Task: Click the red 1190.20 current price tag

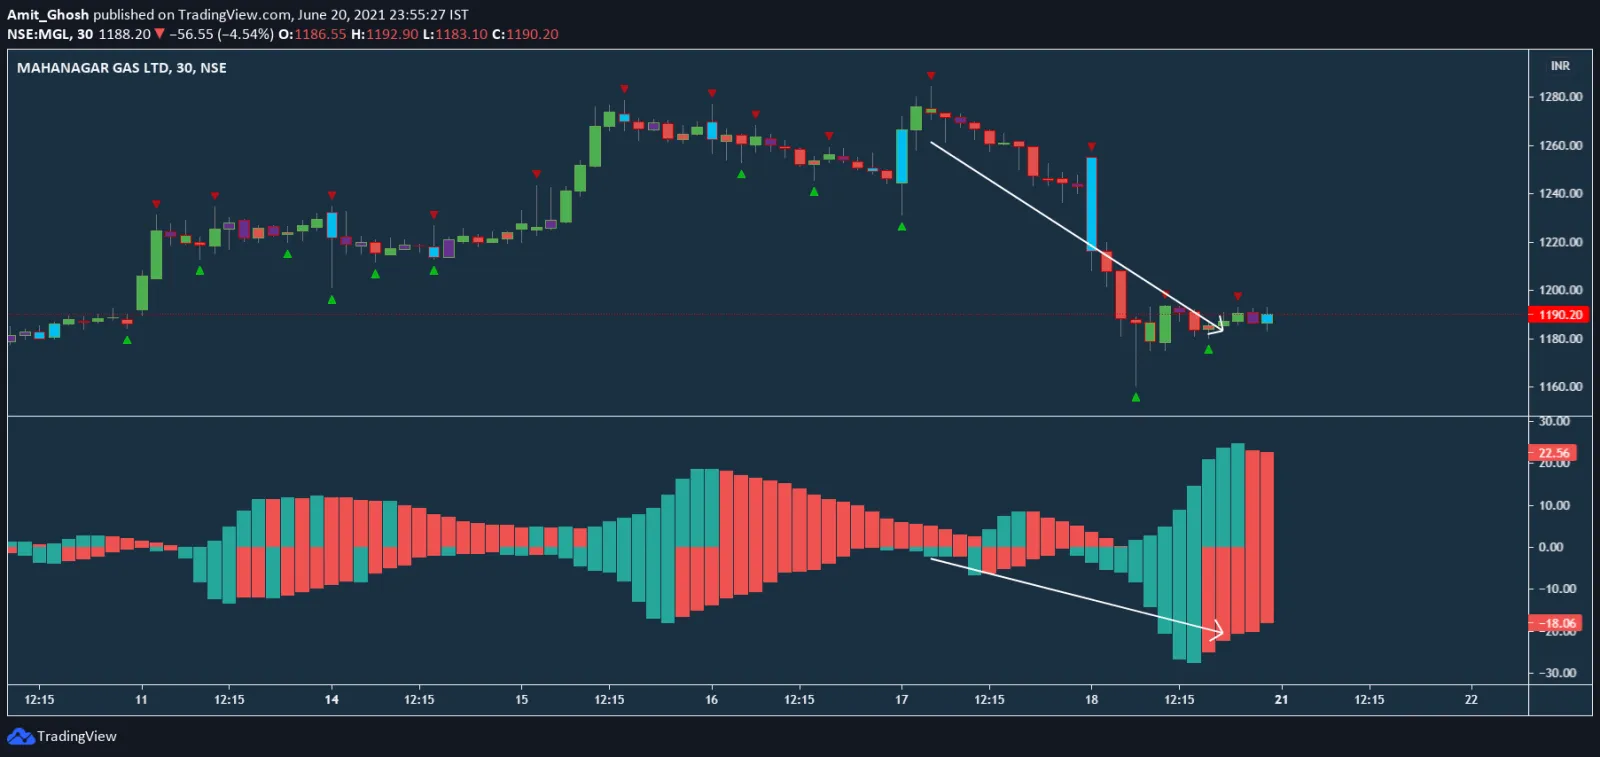Action: (1559, 315)
